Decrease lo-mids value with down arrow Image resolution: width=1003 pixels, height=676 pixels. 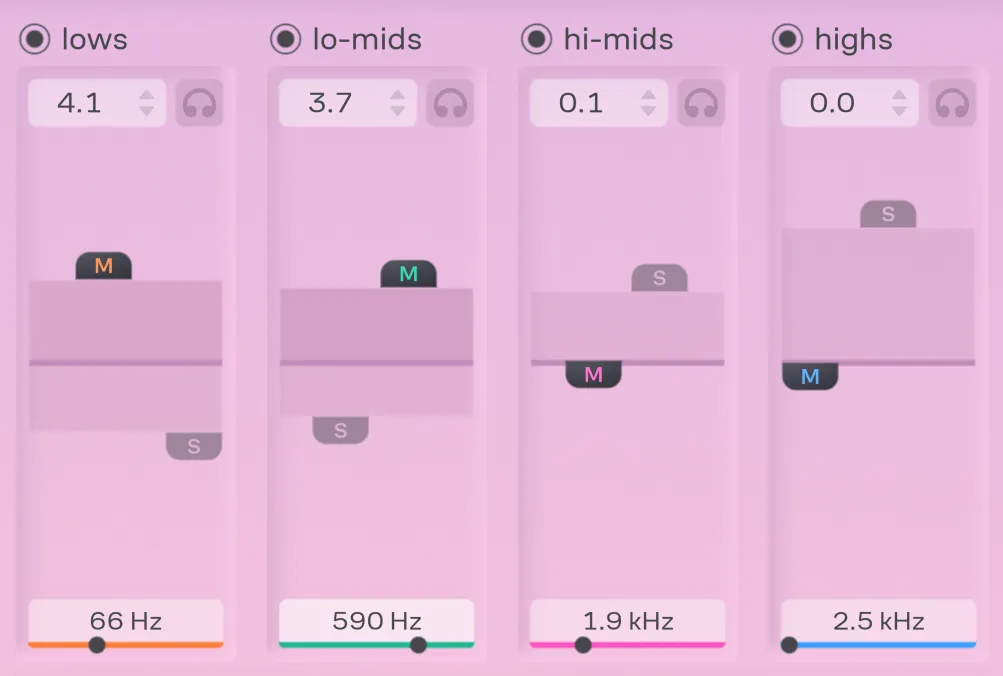pos(397,111)
